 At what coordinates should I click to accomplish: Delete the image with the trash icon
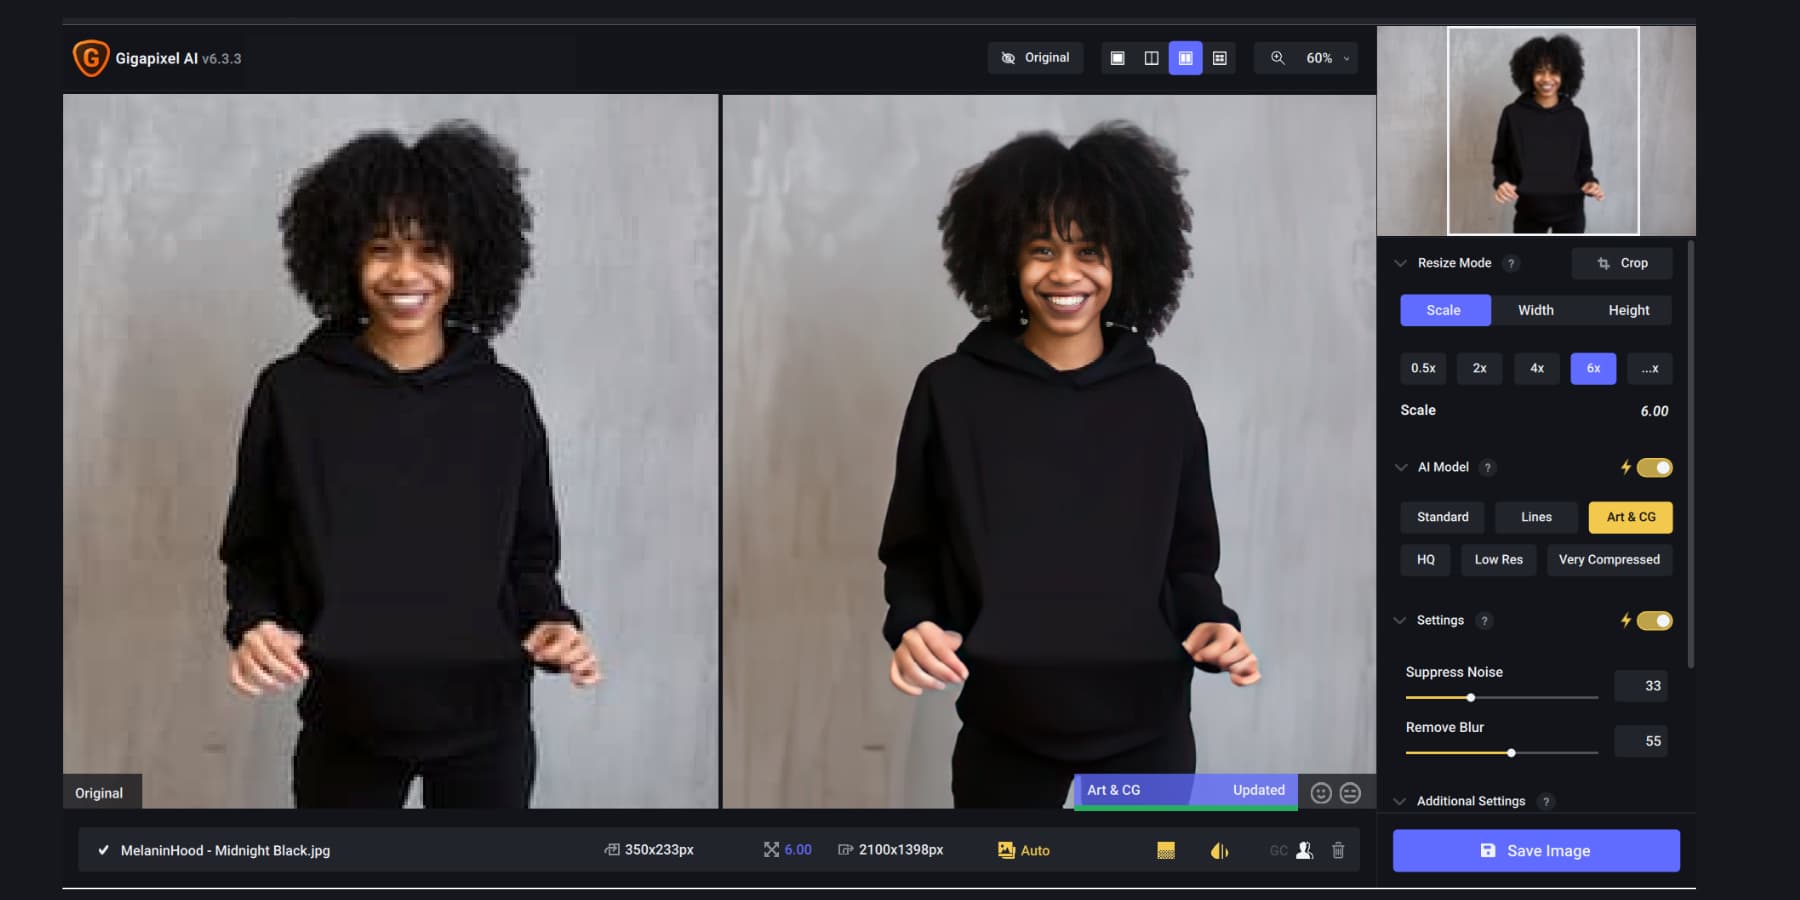coord(1339,850)
